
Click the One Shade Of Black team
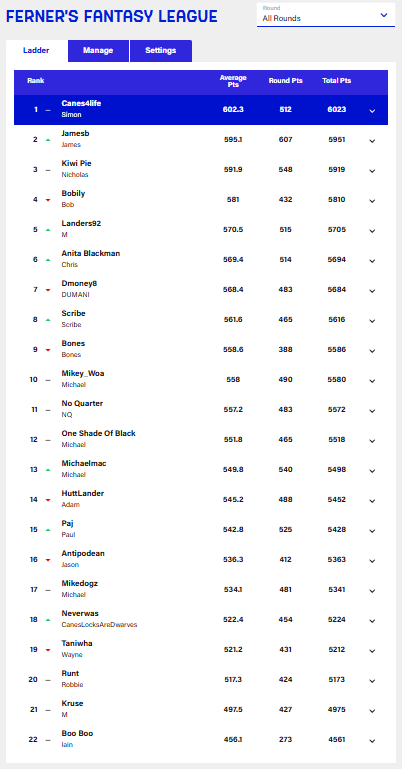click(99, 433)
